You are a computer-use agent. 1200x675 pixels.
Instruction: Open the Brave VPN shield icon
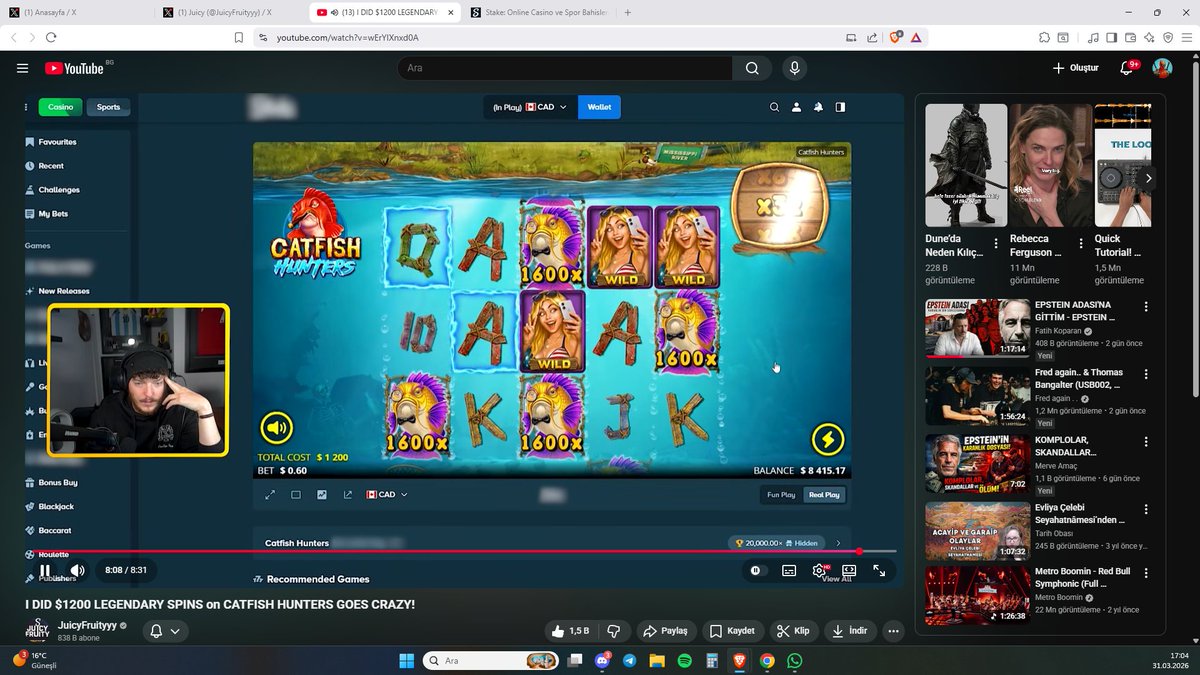coord(1167,37)
